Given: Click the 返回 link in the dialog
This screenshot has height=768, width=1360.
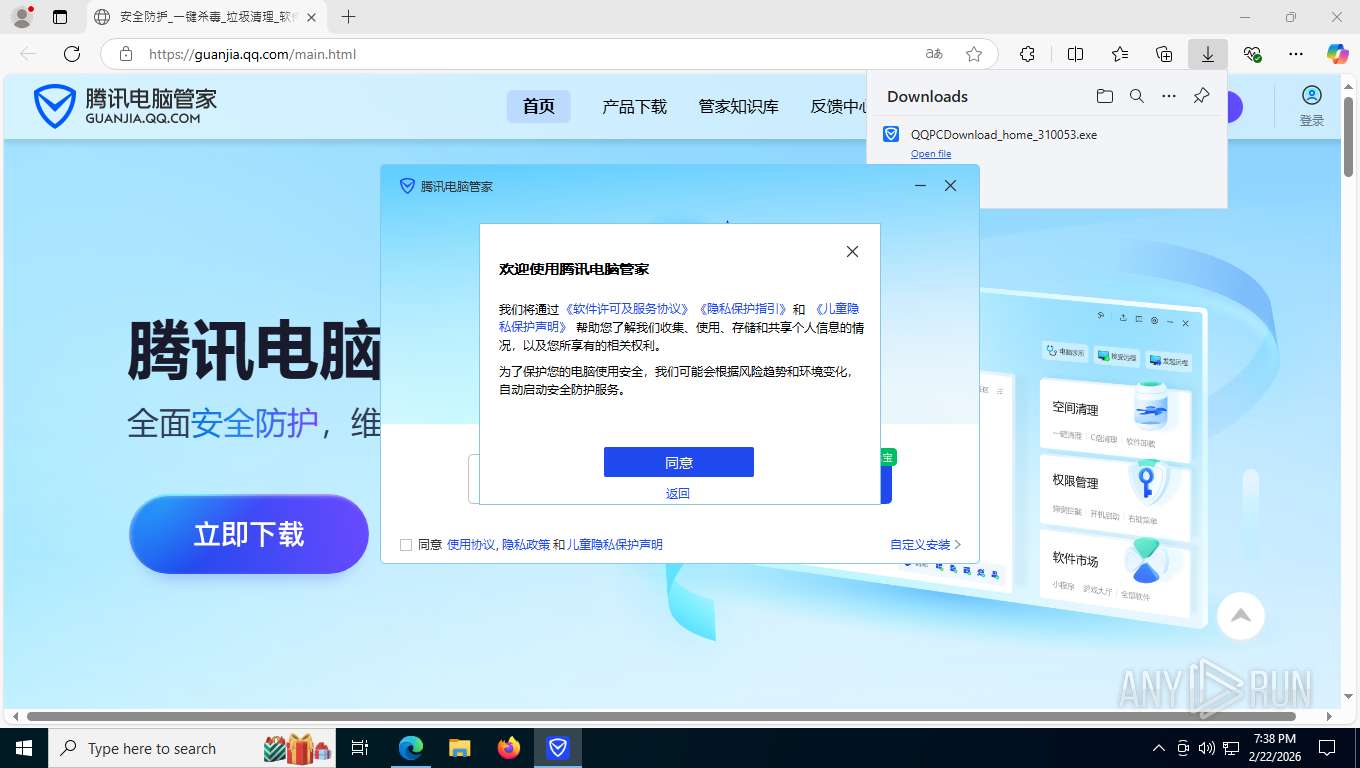Looking at the screenshot, I should tap(678, 493).
